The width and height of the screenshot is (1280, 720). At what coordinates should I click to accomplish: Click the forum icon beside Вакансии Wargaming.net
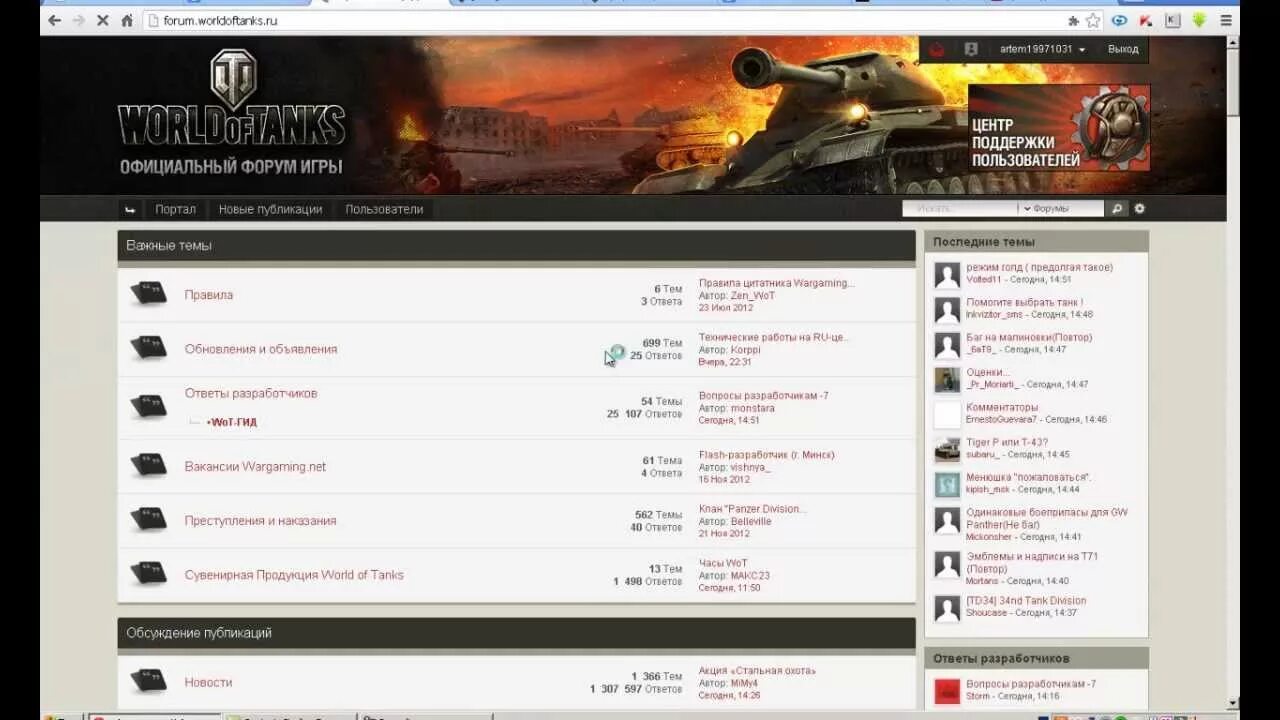tap(149, 465)
